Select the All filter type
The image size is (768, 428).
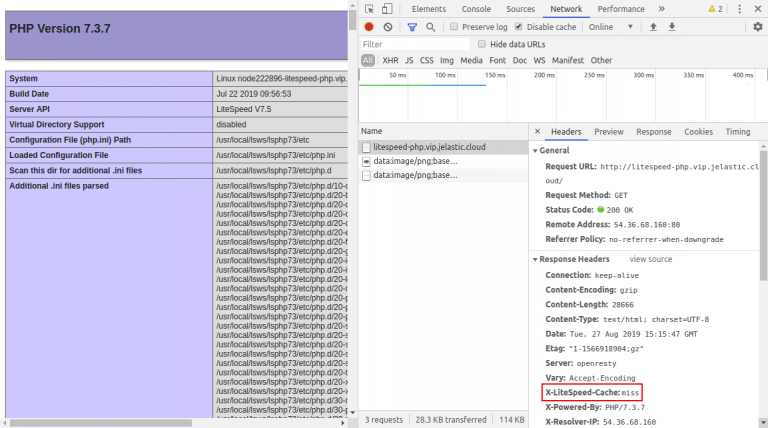click(x=368, y=60)
